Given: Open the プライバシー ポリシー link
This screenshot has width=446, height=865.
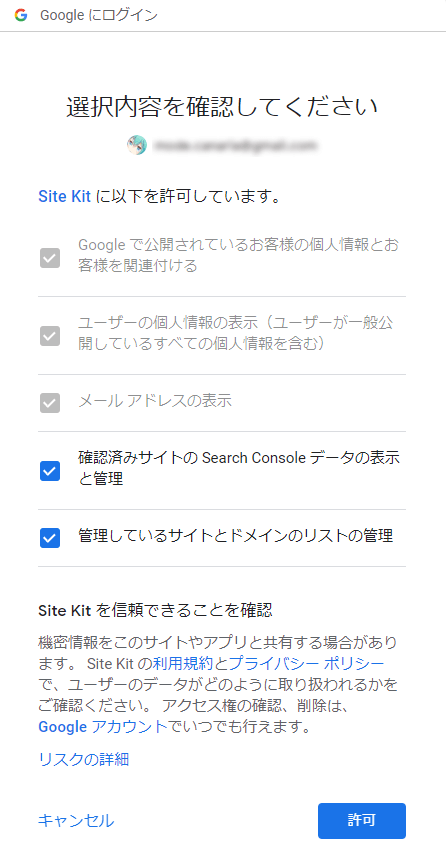Looking at the screenshot, I should pyautogui.click(x=306, y=663).
